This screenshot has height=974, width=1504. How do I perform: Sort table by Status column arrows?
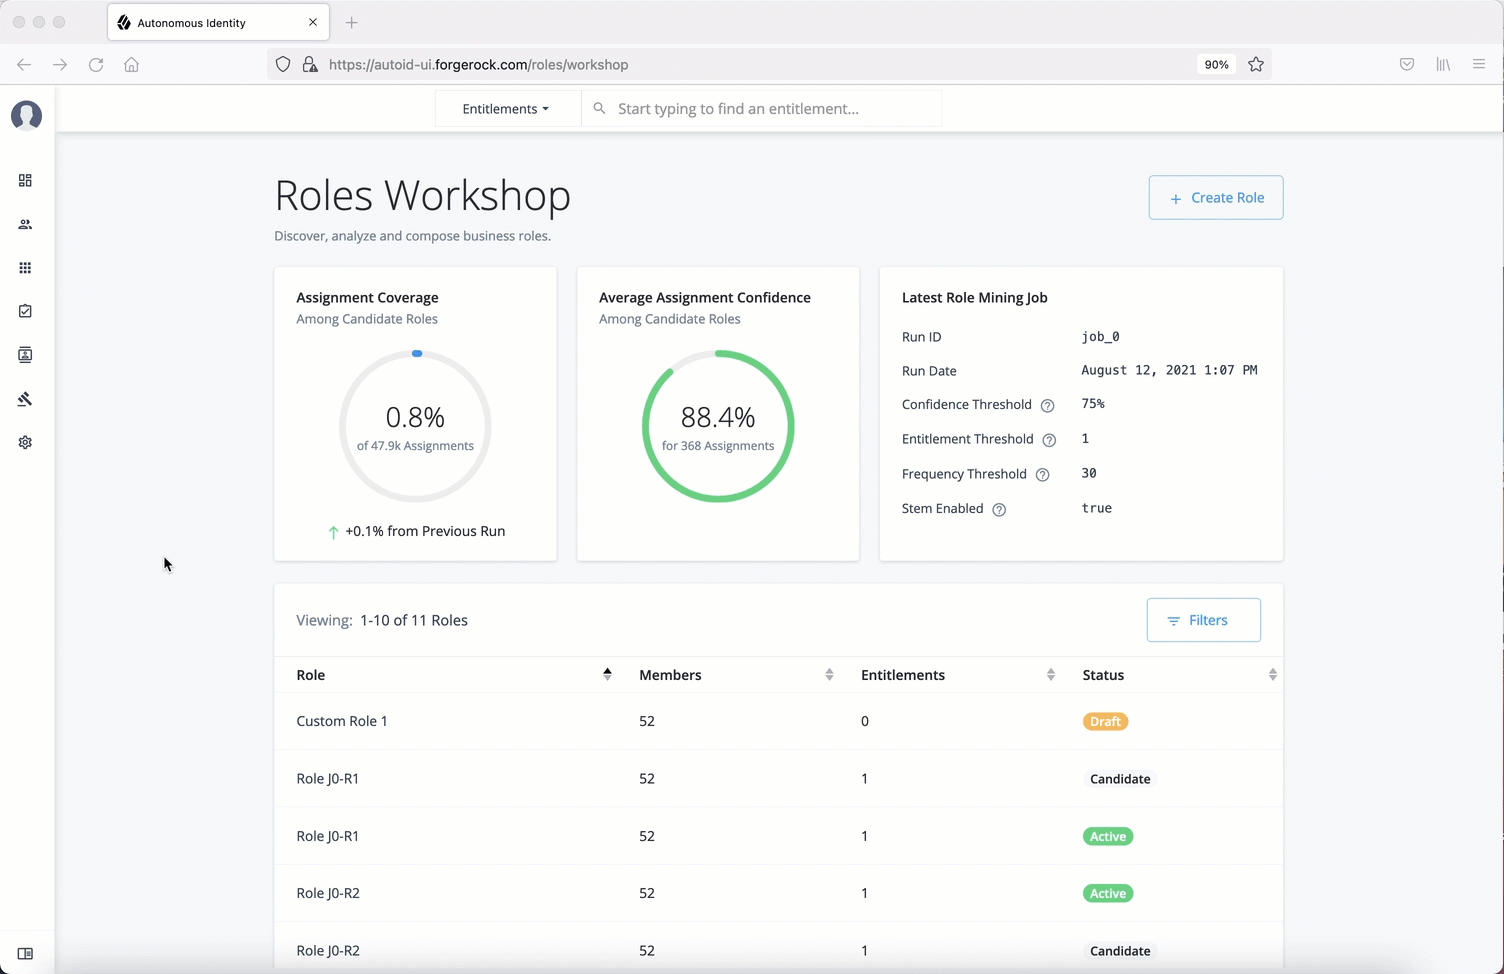pyautogui.click(x=1272, y=675)
